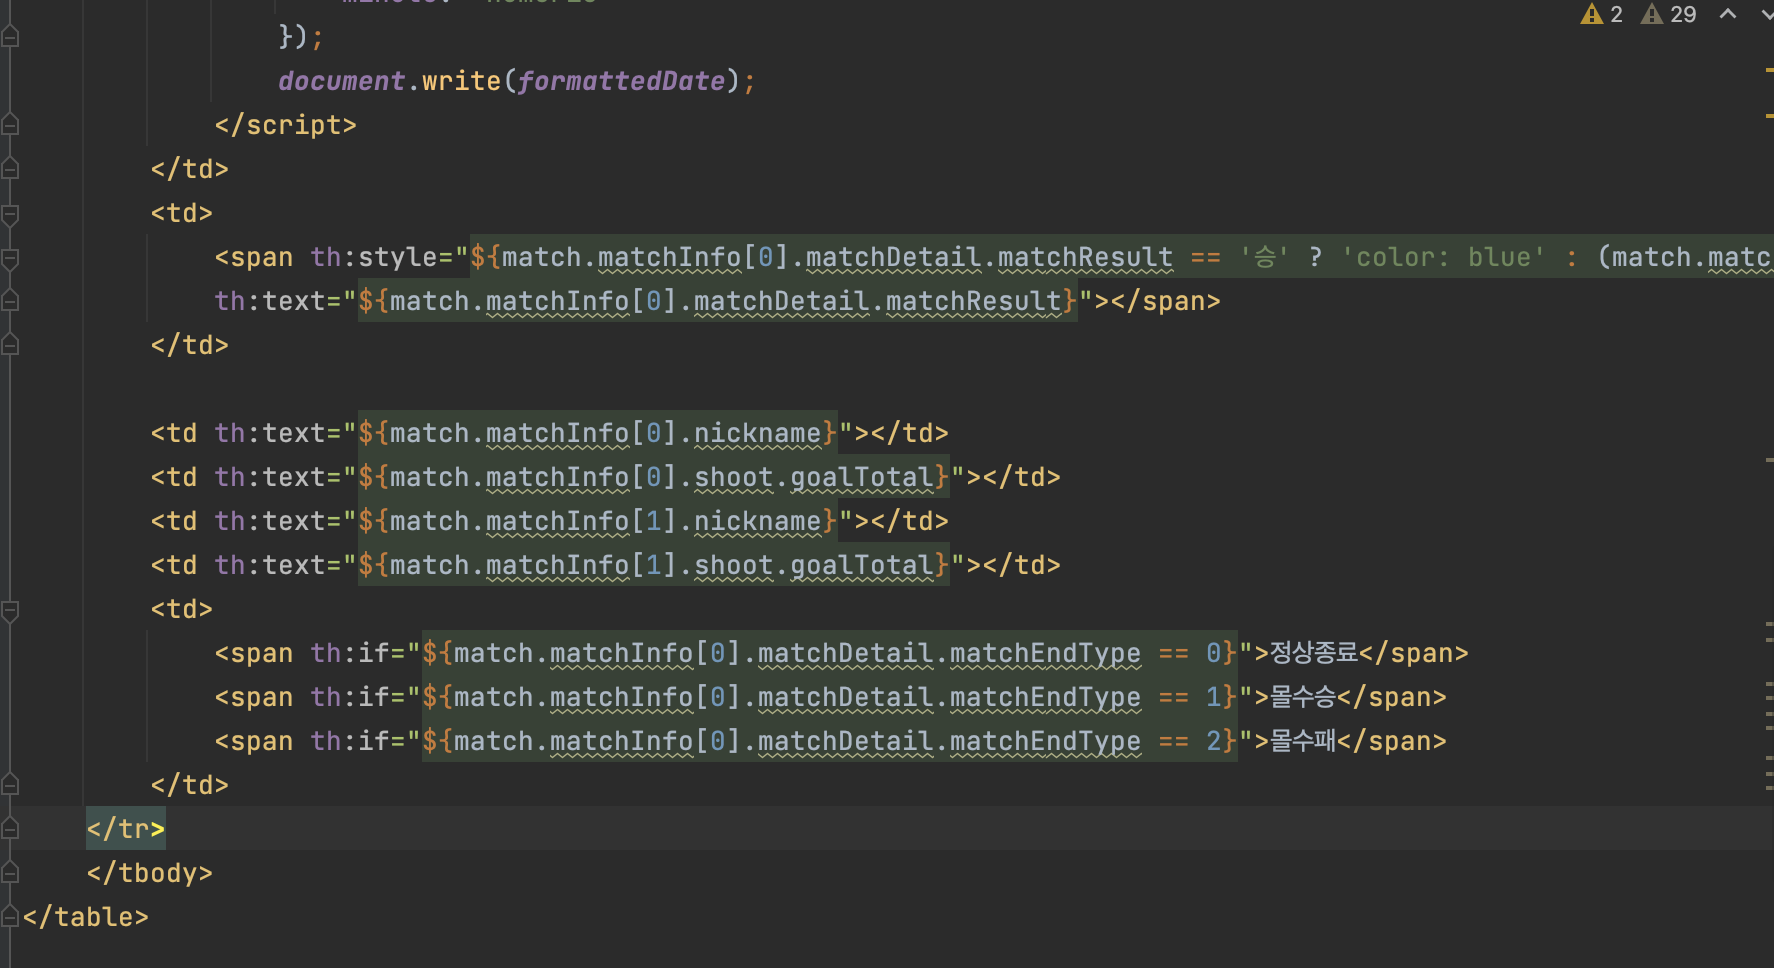1774x968 pixels.
Task: Click 'document' in the document.write line
Action: pos(341,81)
